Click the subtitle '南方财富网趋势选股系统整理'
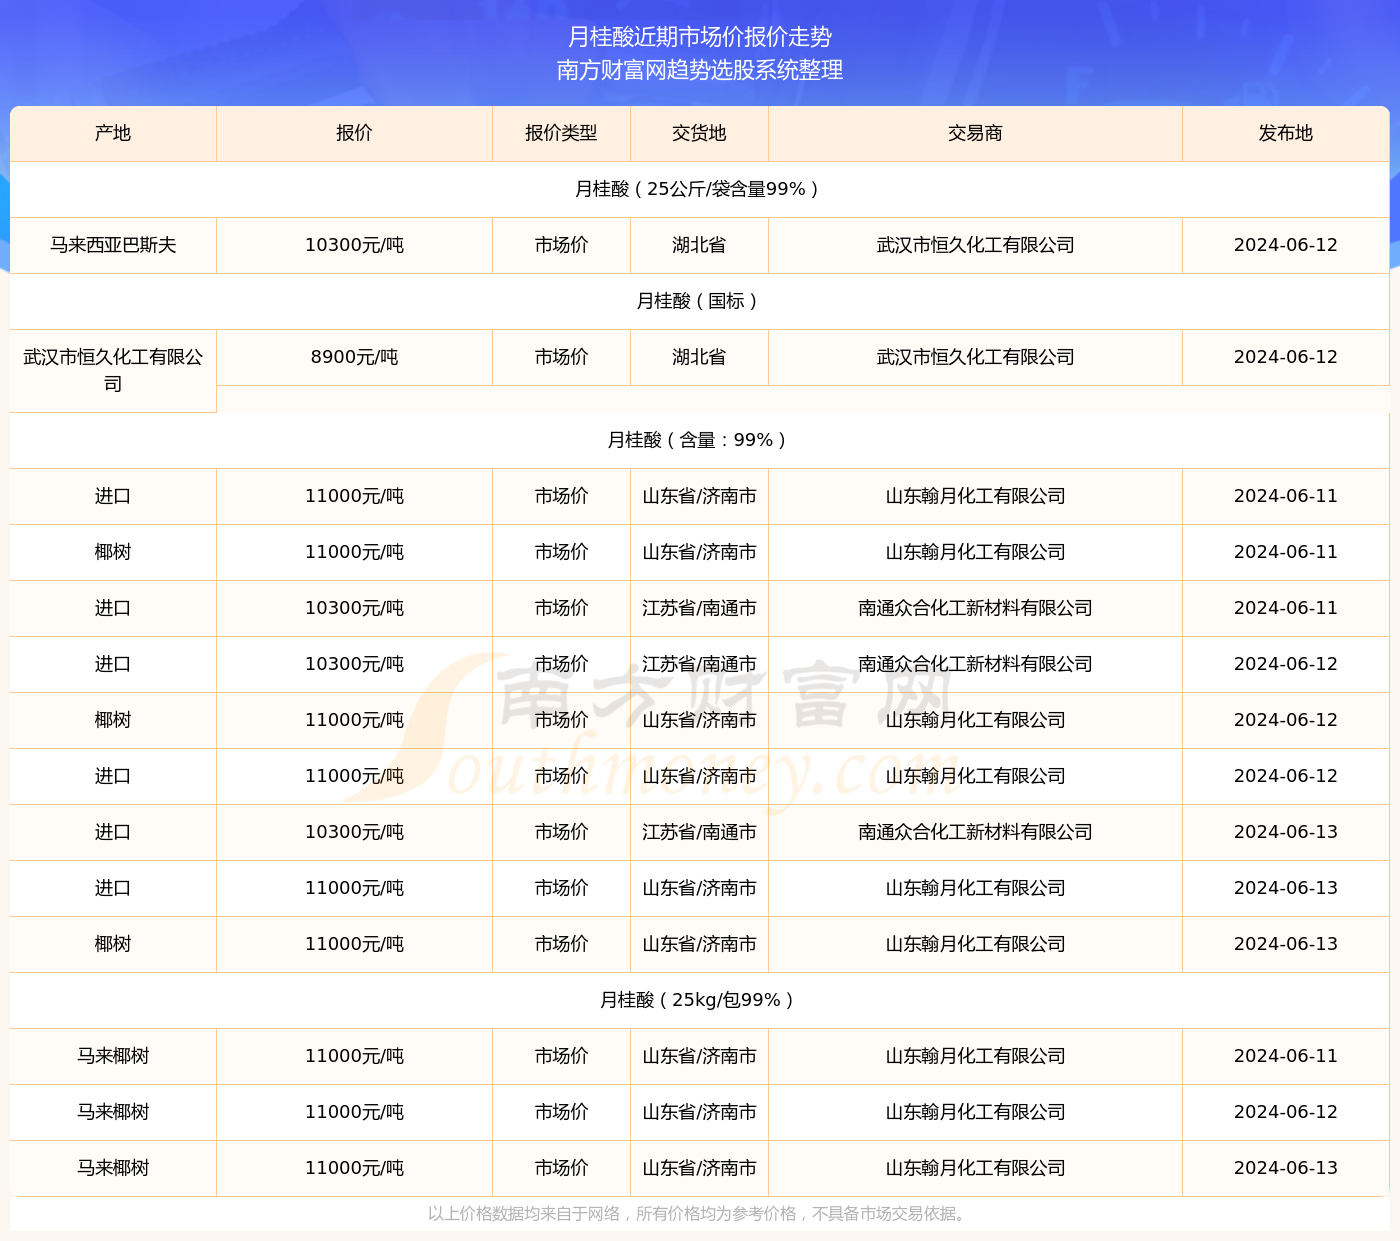 [700, 70]
